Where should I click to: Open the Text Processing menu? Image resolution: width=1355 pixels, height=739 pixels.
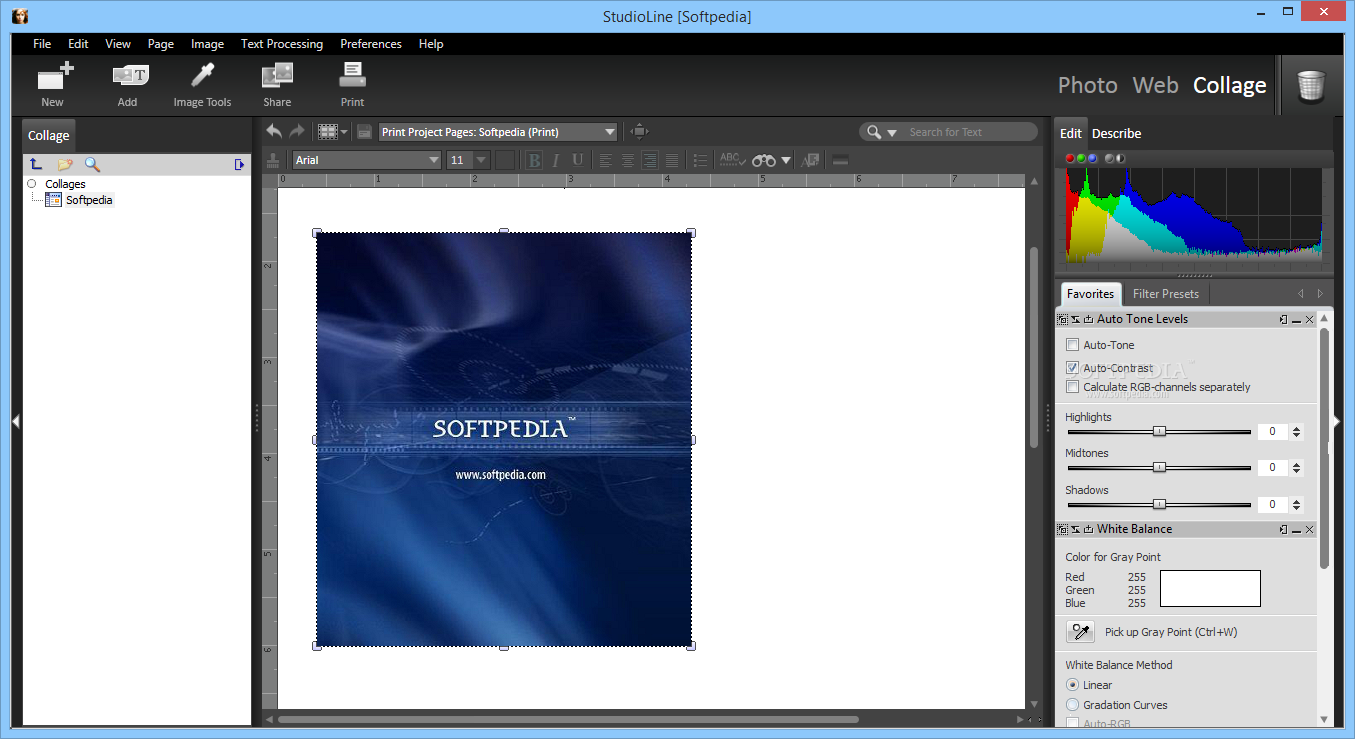[282, 44]
